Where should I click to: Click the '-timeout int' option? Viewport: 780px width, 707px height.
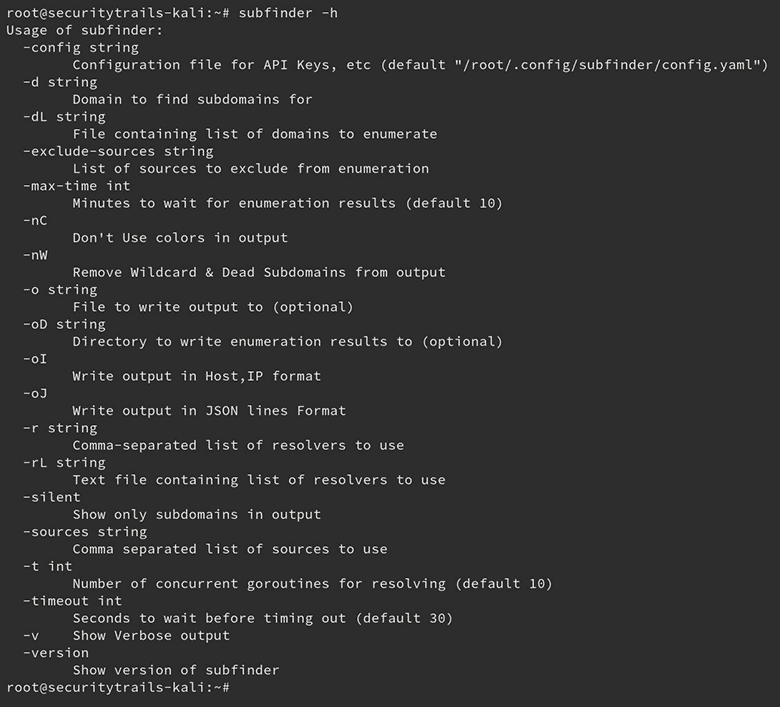73,601
